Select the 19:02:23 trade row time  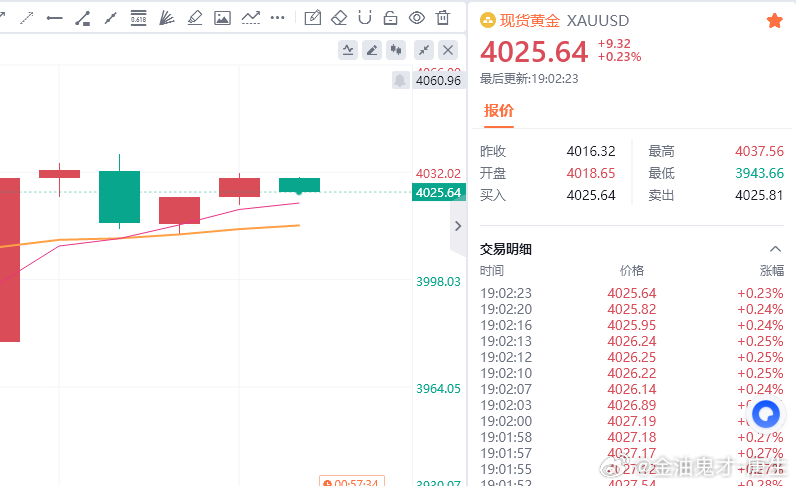(506, 293)
